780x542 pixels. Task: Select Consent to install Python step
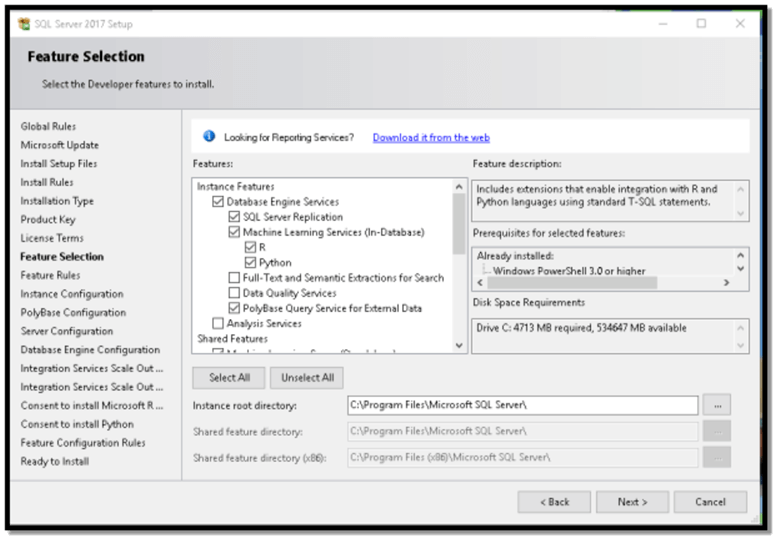click(x=77, y=424)
